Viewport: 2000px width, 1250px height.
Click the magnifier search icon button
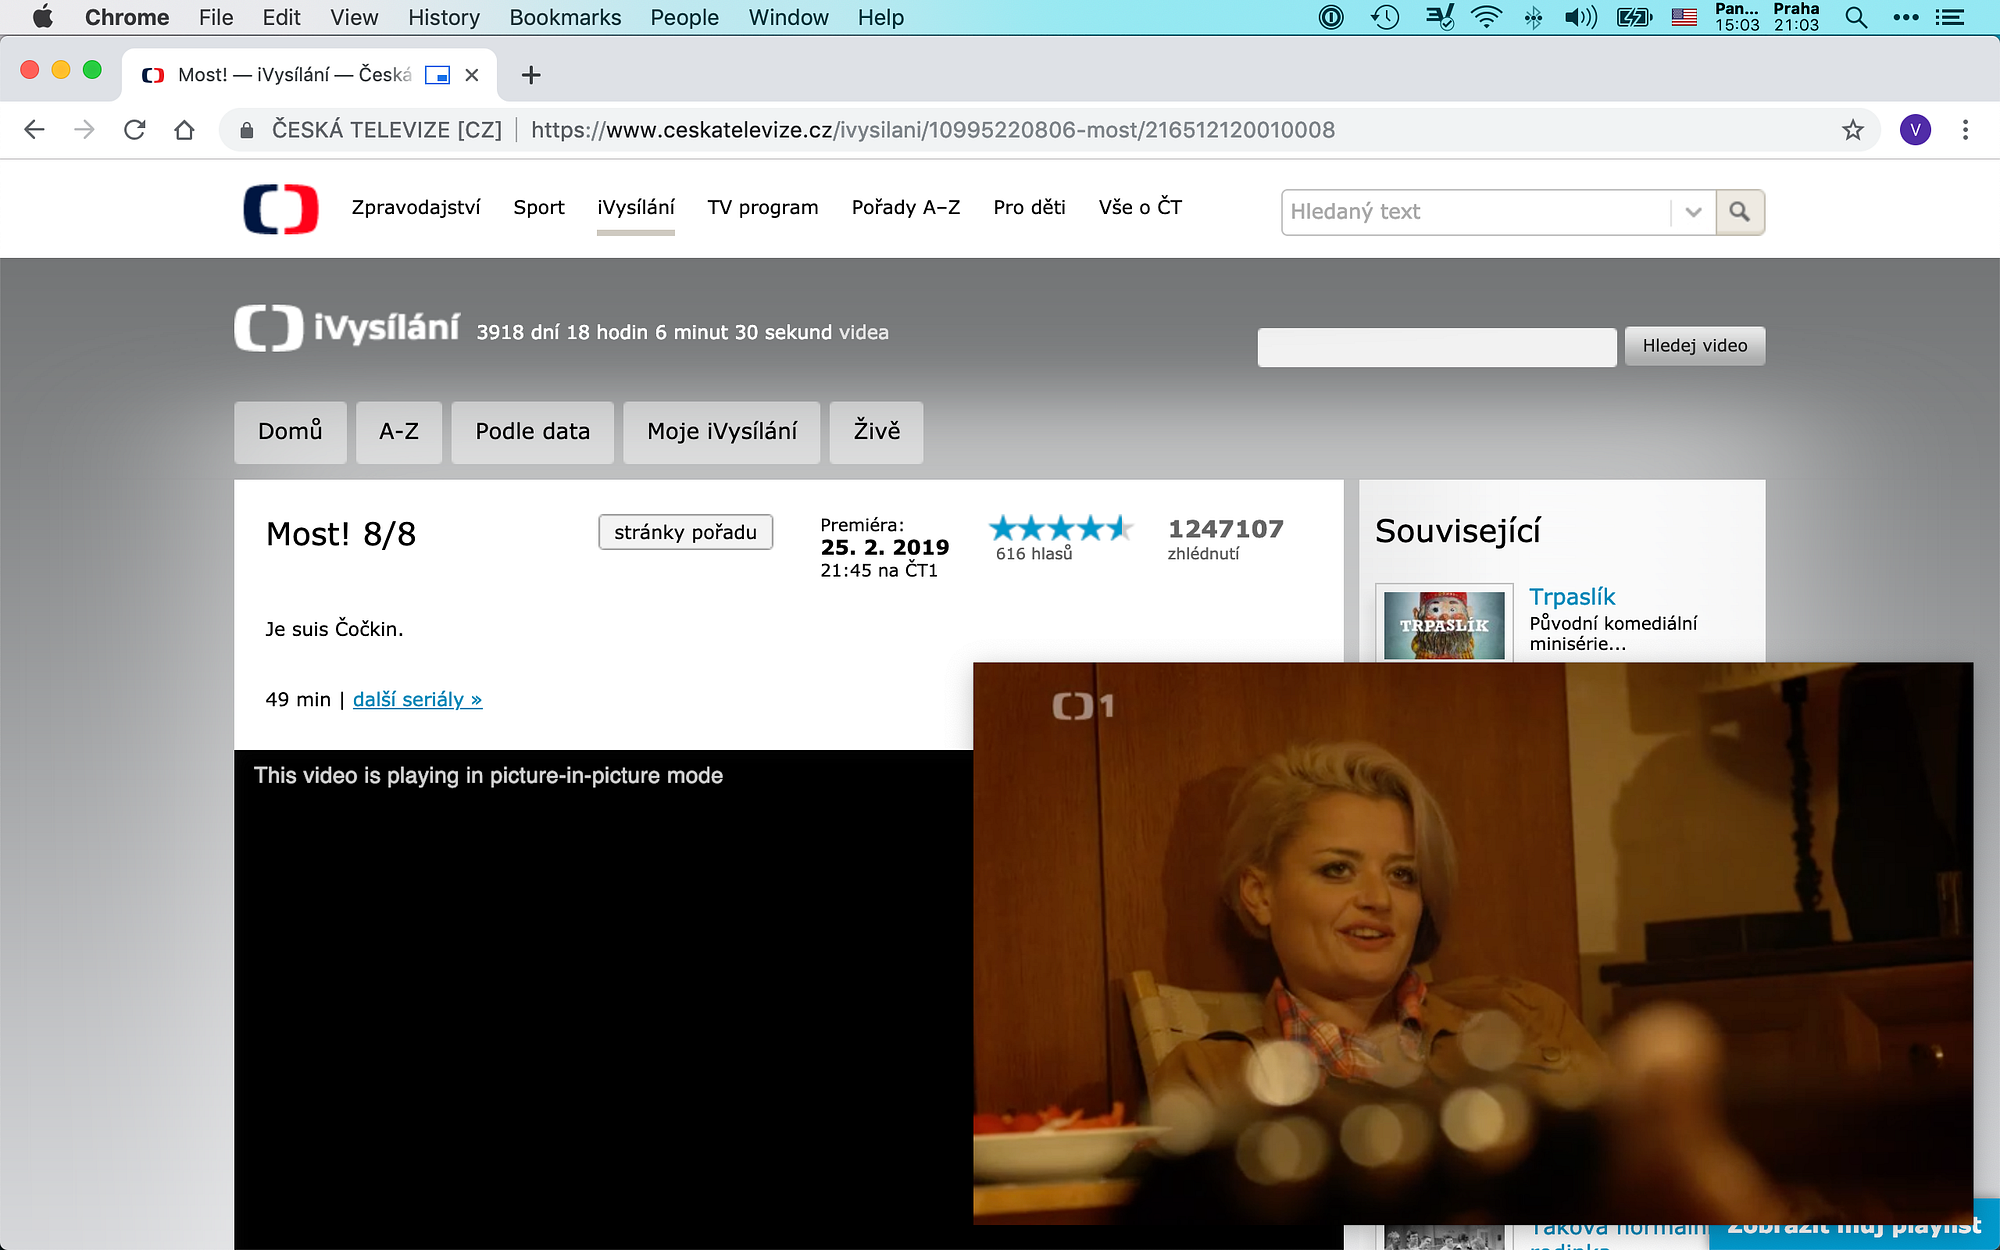click(x=1740, y=212)
